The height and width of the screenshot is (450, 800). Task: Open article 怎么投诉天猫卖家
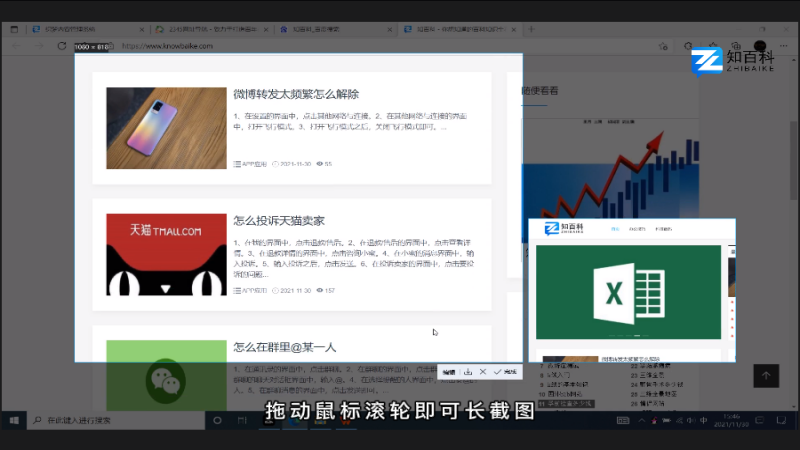[279, 220]
